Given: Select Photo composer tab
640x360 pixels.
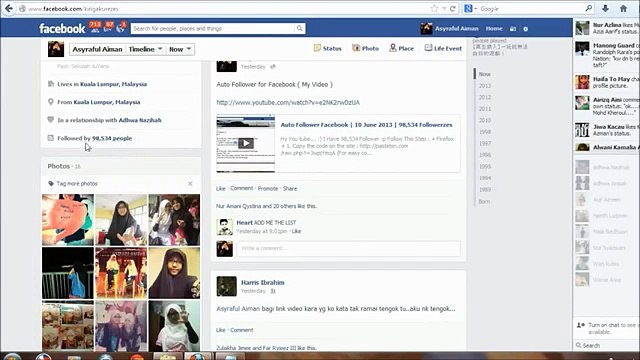Looking at the screenshot, I should point(365,48).
